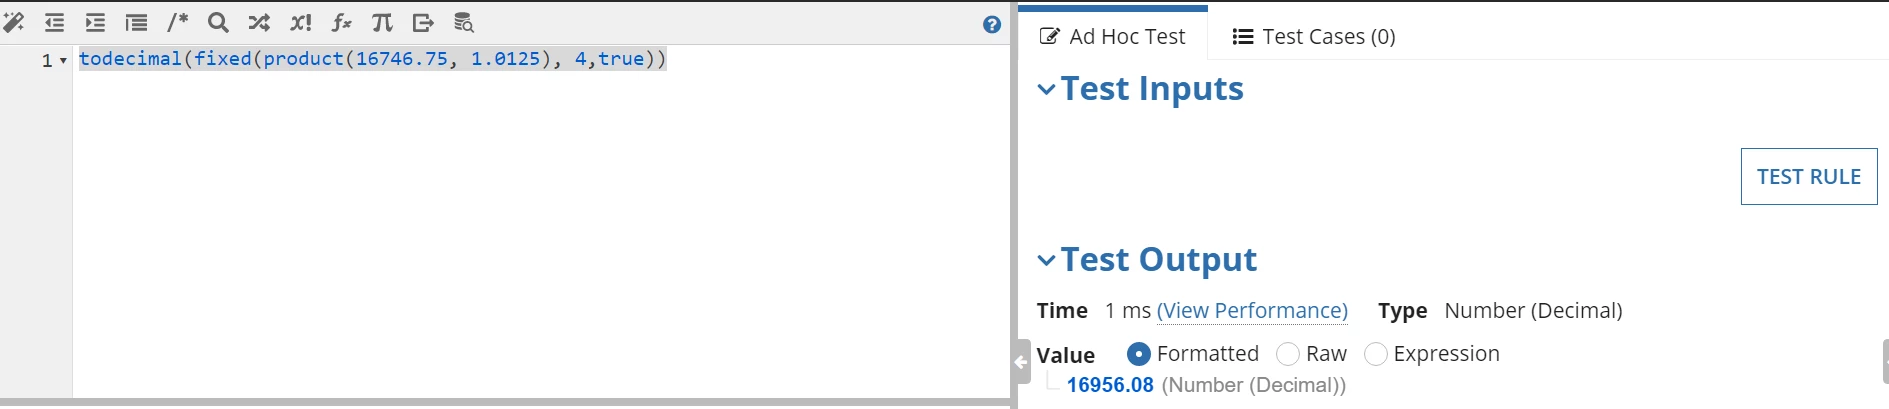Open the View Performance link
This screenshot has height=409, width=1889.
coord(1252,311)
